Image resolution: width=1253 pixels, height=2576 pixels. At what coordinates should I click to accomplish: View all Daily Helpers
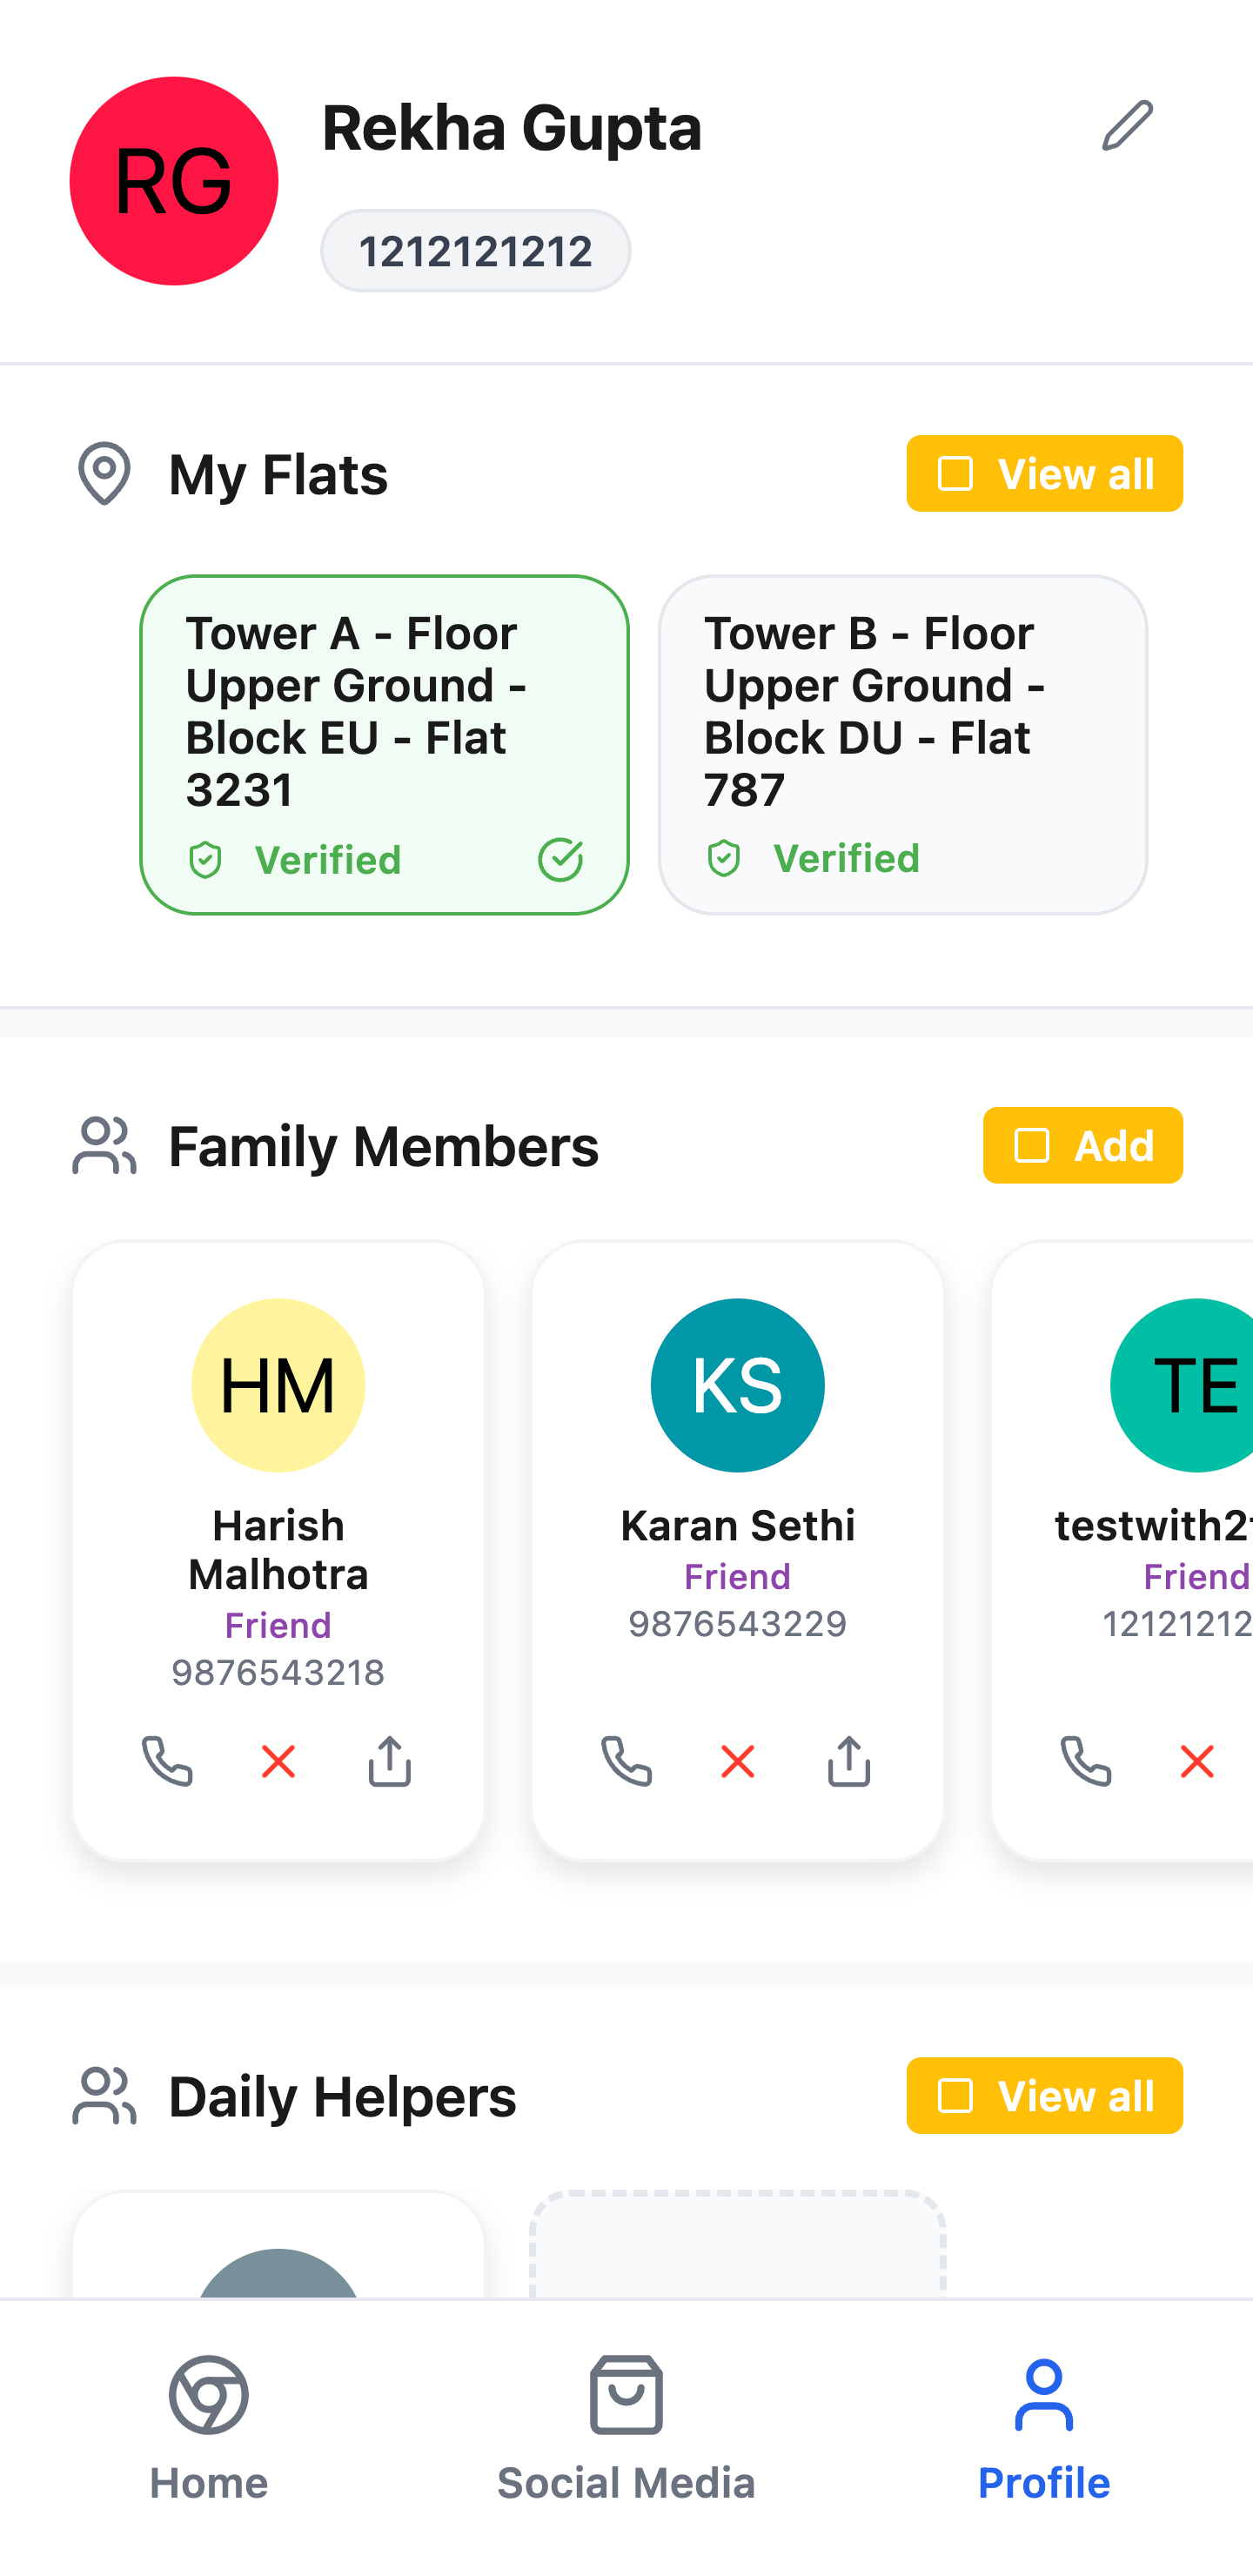1045,2095
